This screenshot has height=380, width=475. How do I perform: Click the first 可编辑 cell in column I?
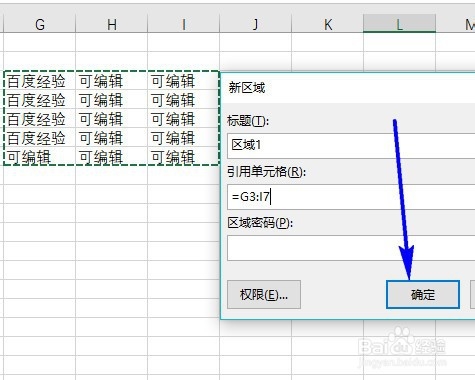[183, 80]
